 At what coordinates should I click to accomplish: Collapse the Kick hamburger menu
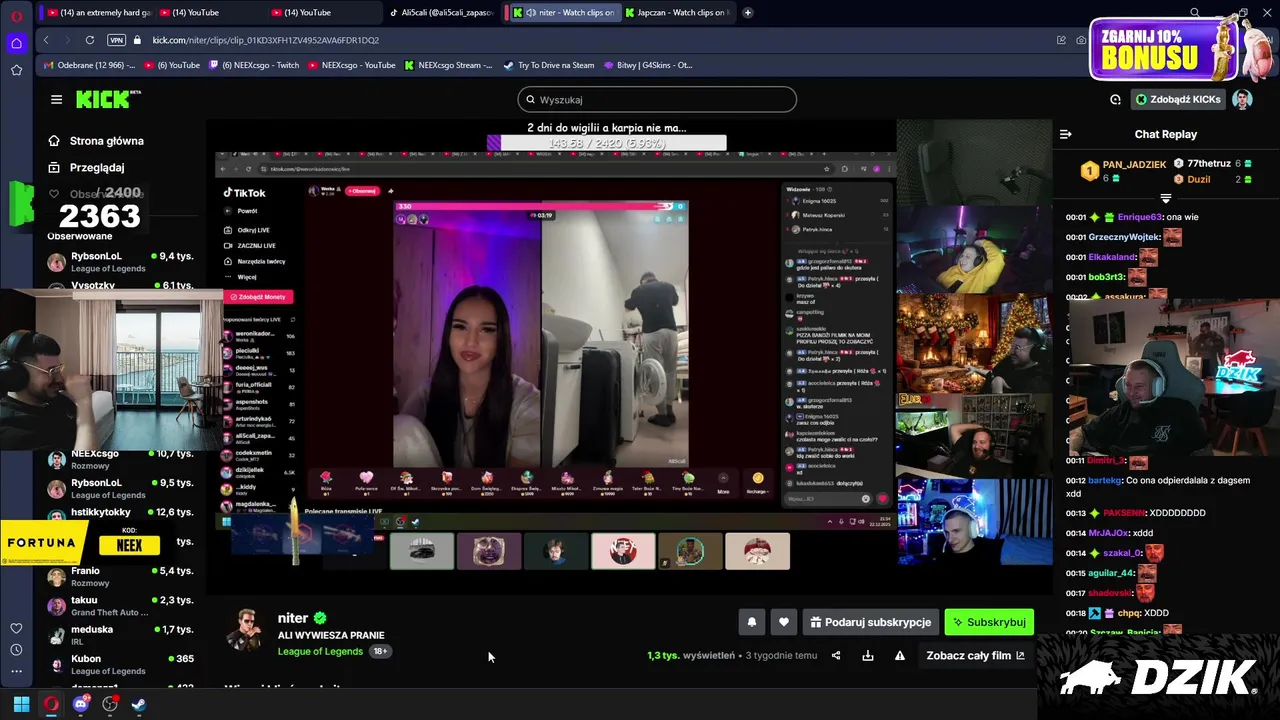click(x=56, y=99)
